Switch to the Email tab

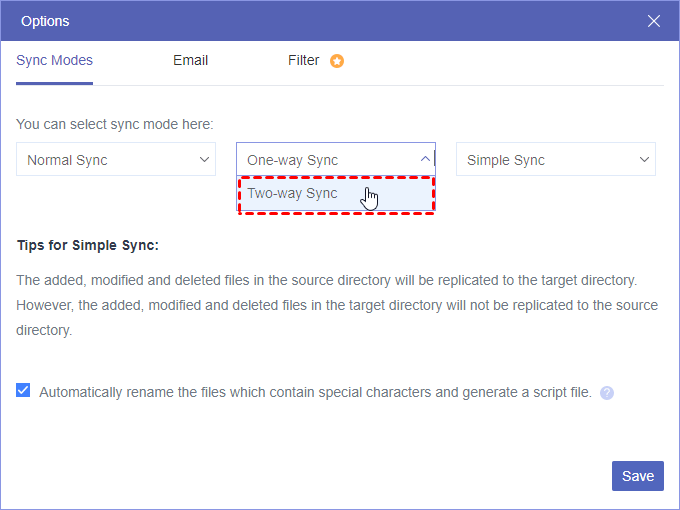pos(190,60)
